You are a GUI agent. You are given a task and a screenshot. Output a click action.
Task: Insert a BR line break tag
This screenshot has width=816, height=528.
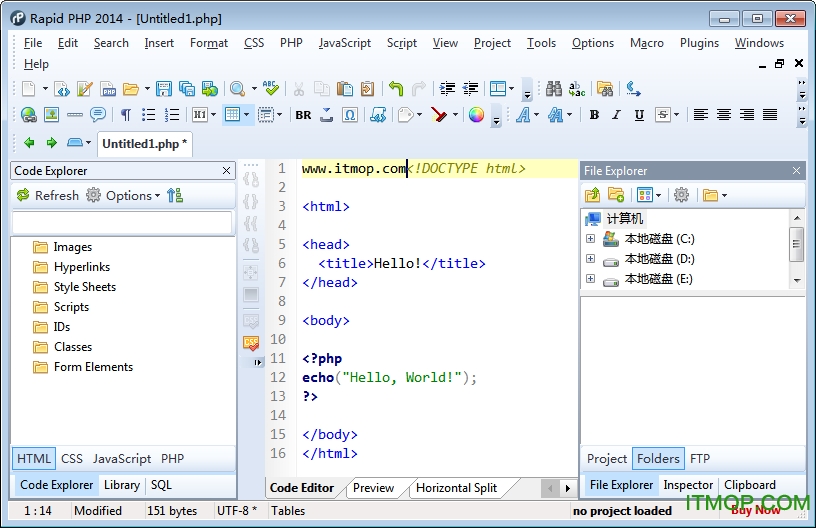point(303,115)
